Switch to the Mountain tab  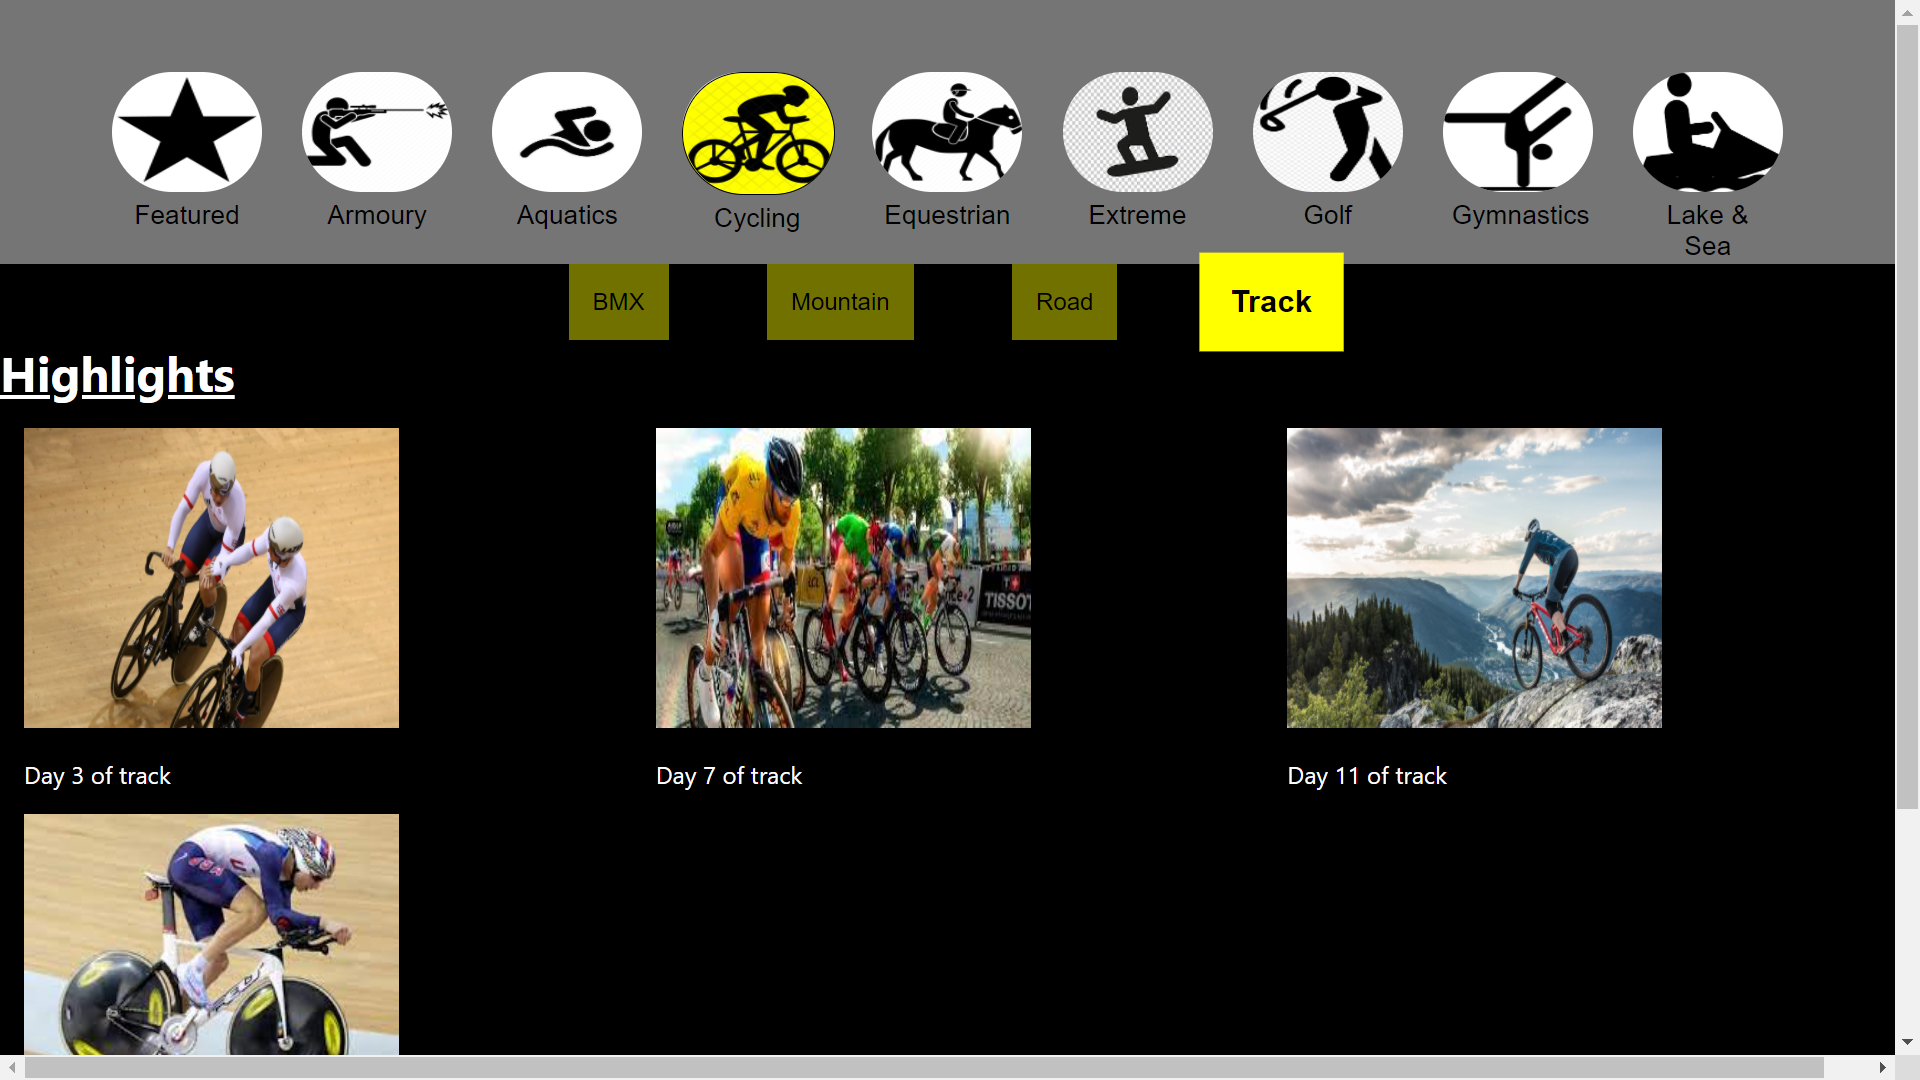pyautogui.click(x=840, y=302)
